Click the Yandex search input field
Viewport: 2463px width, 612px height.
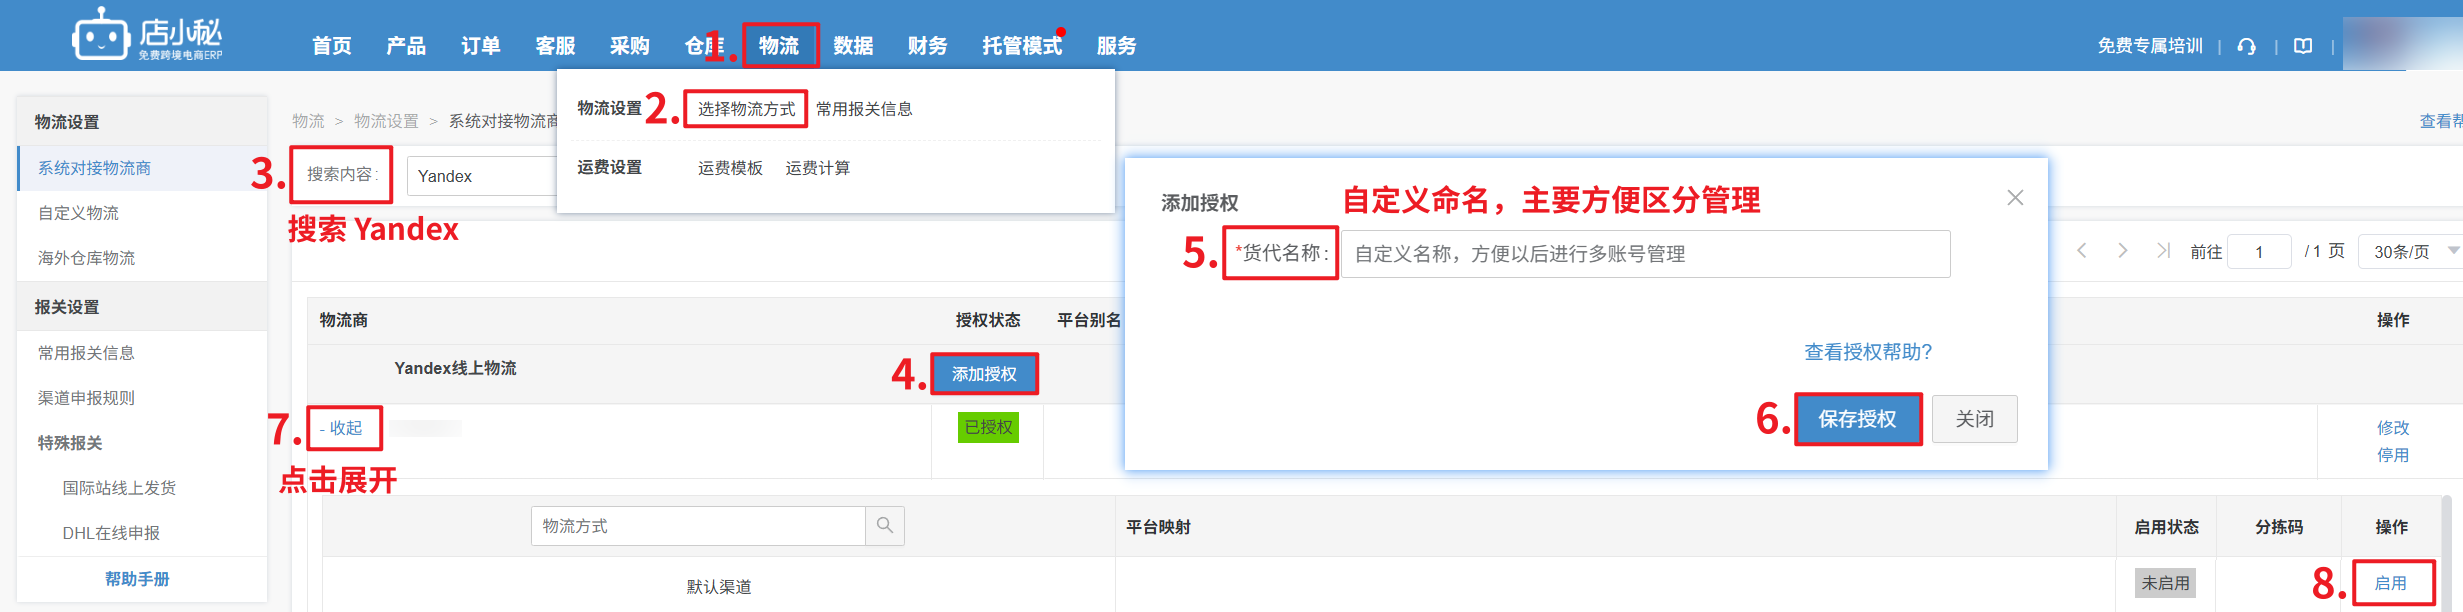482,176
